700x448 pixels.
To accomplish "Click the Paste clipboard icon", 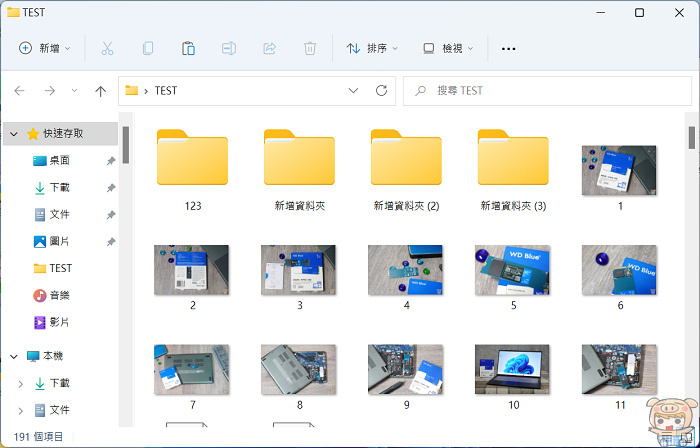I will click(x=188, y=48).
